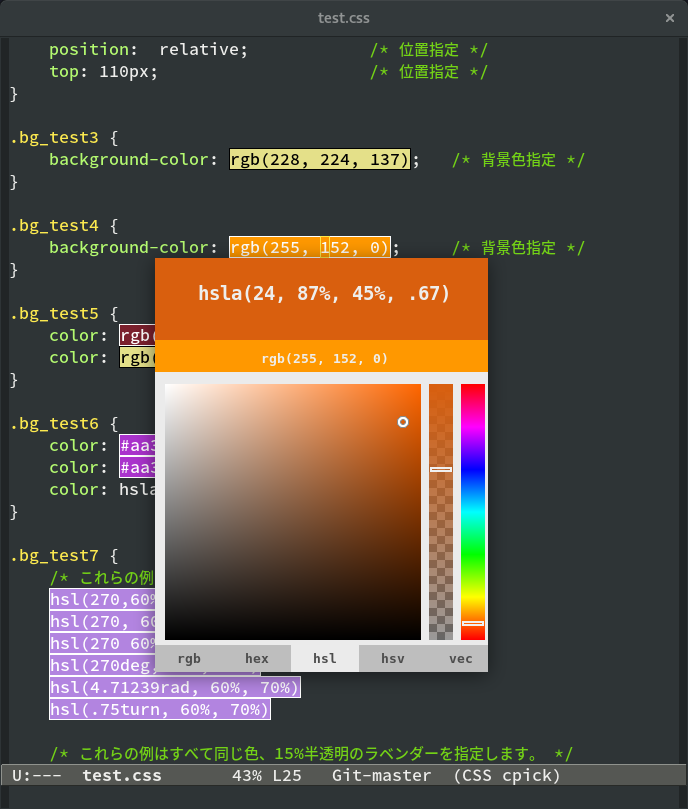The image size is (688, 809).
Task: Click the 背景色指定 comment in bg_test3
Action: coord(518,160)
